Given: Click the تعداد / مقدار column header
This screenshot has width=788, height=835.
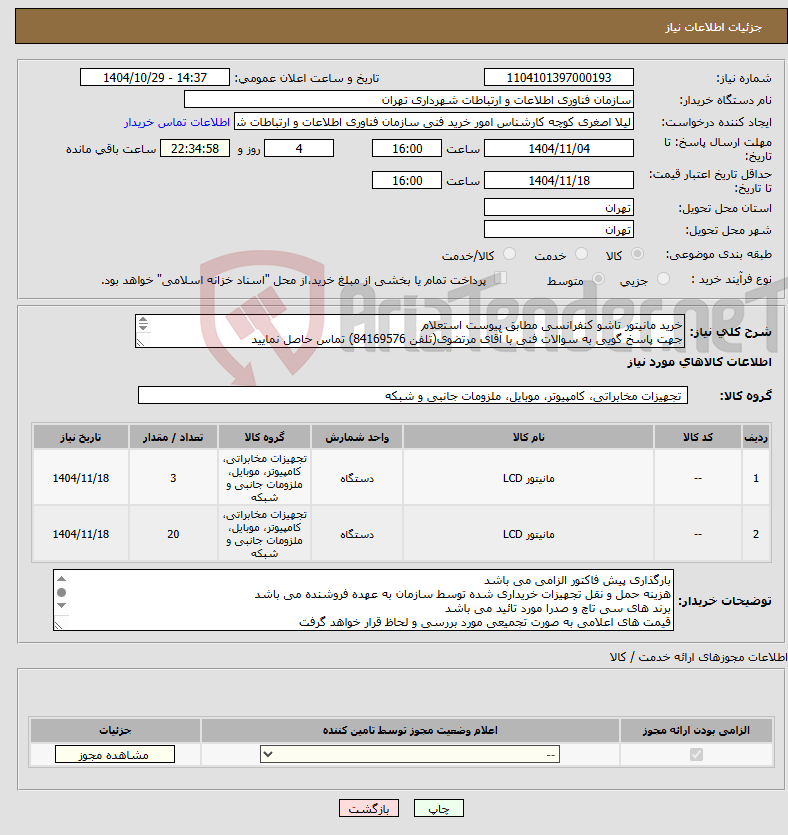Looking at the screenshot, I should pos(173,437).
